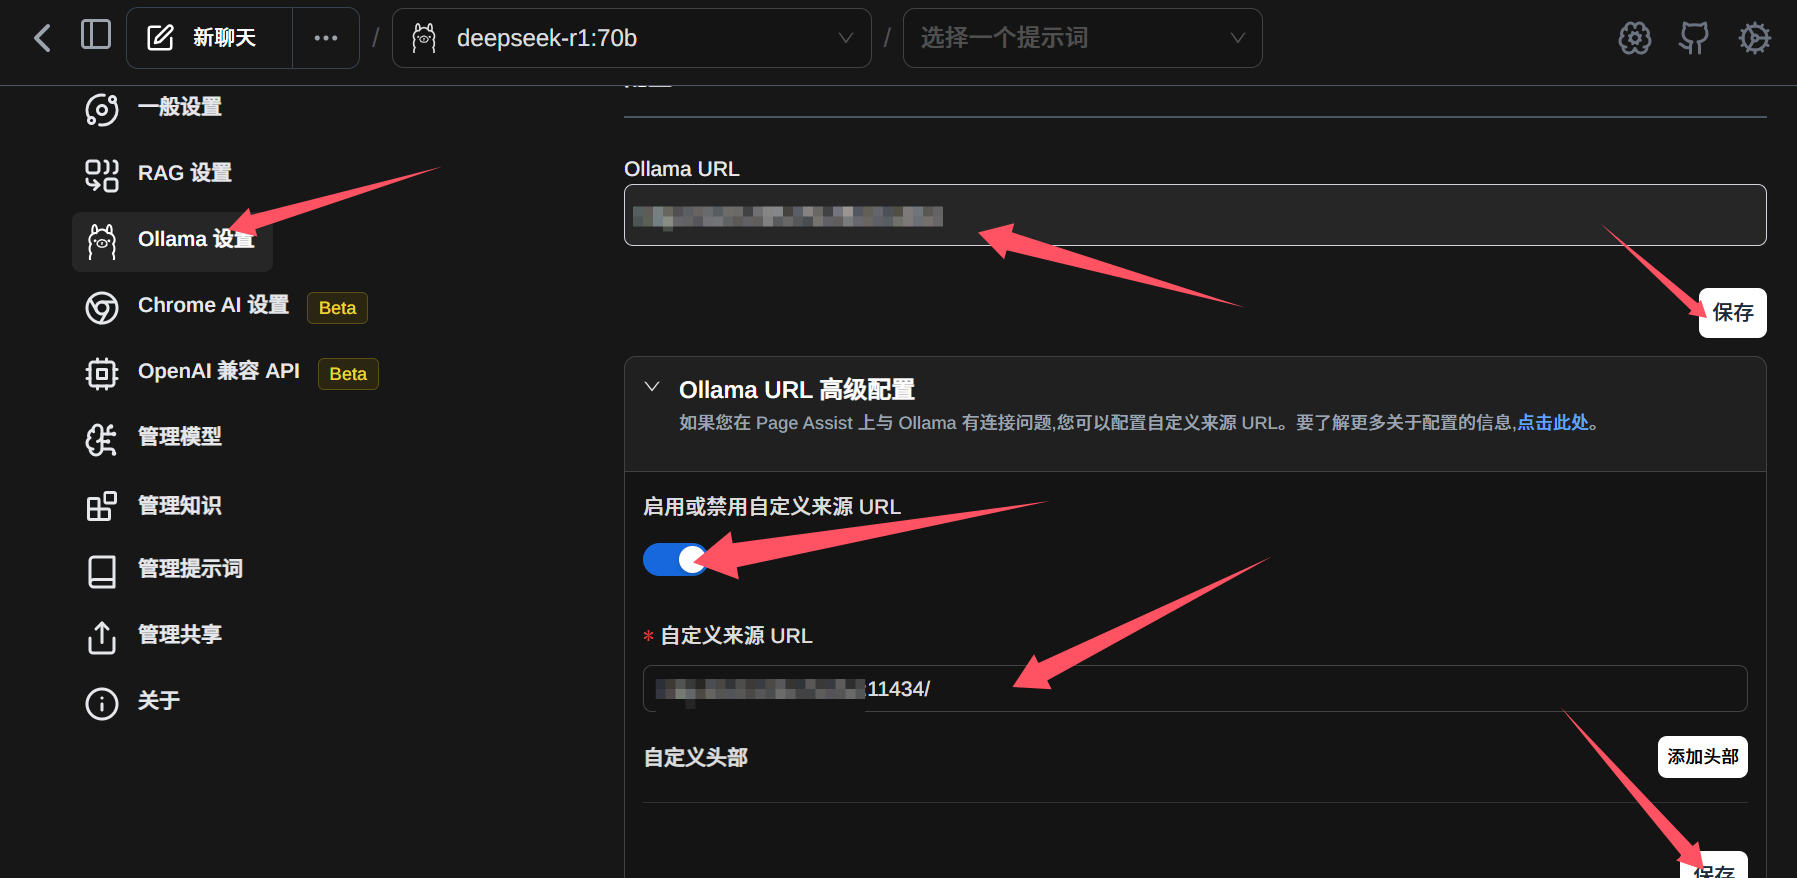Click the 添加头部 button
The height and width of the screenshot is (878, 1797).
click(x=1702, y=757)
